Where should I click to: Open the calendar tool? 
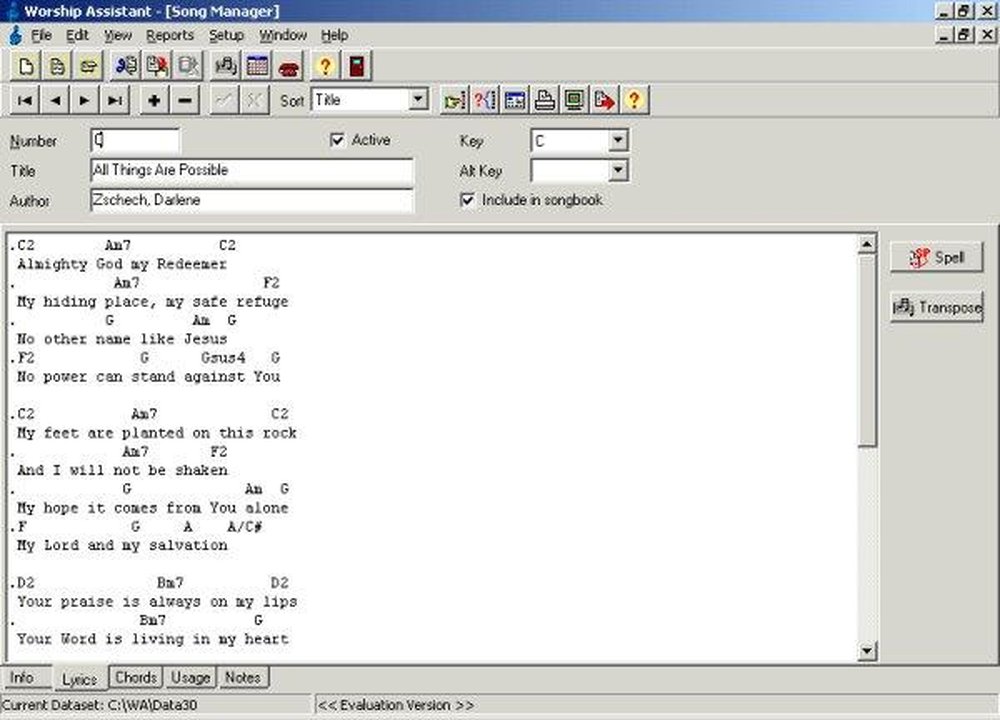tap(256, 67)
